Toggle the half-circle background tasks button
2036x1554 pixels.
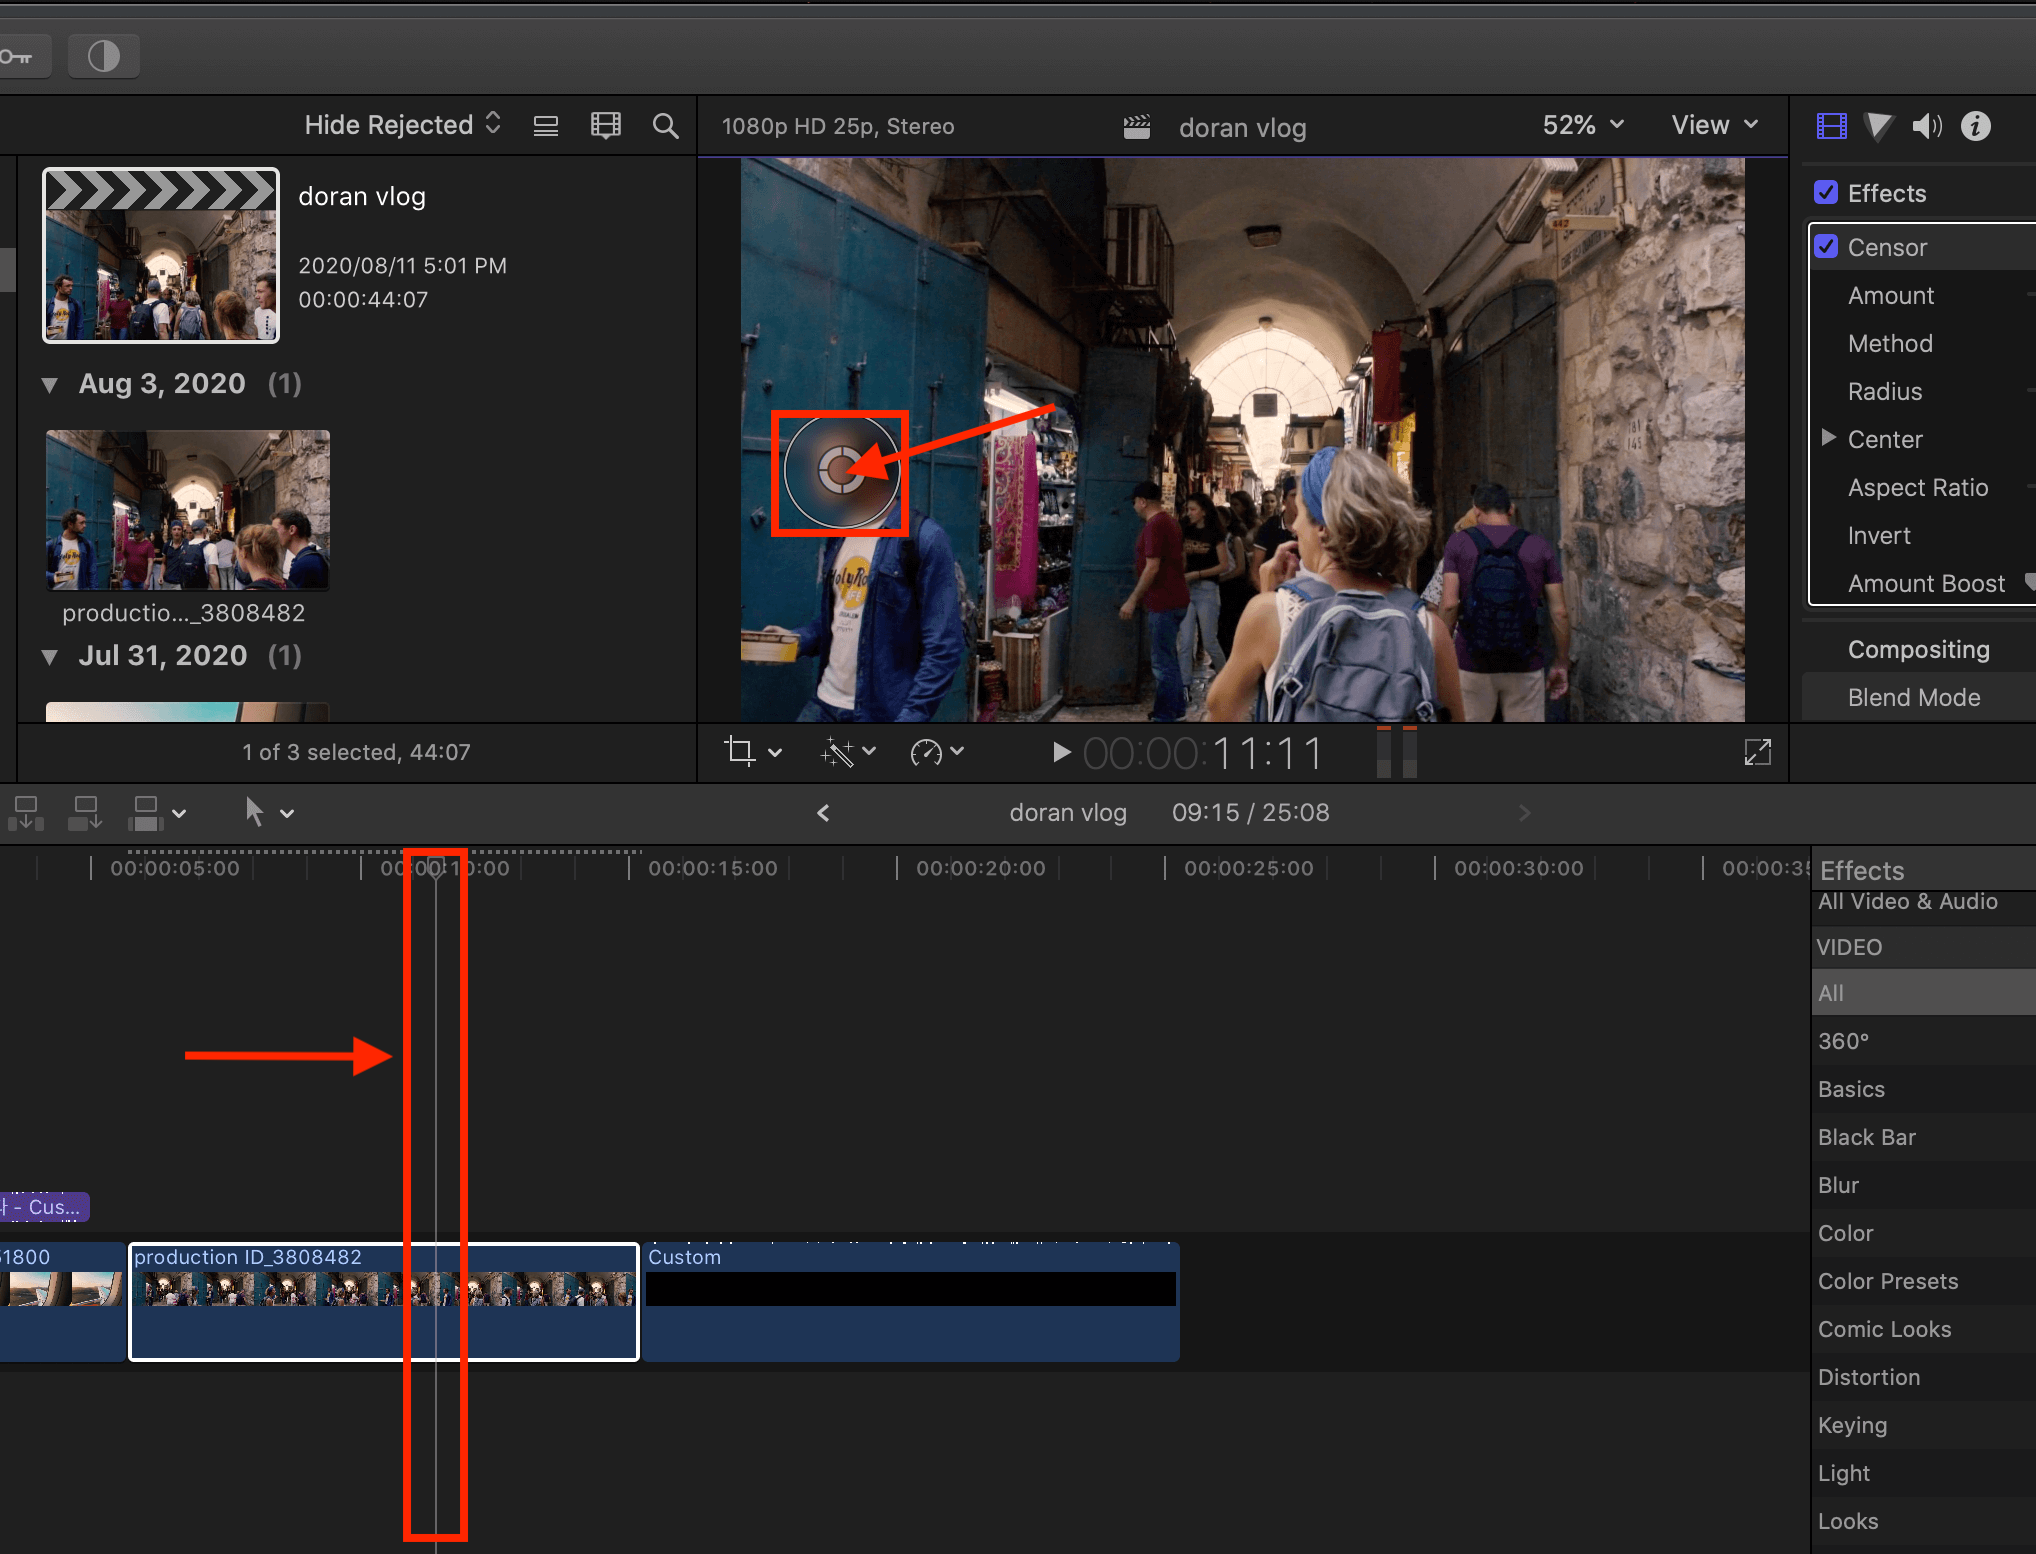[103, 56]
